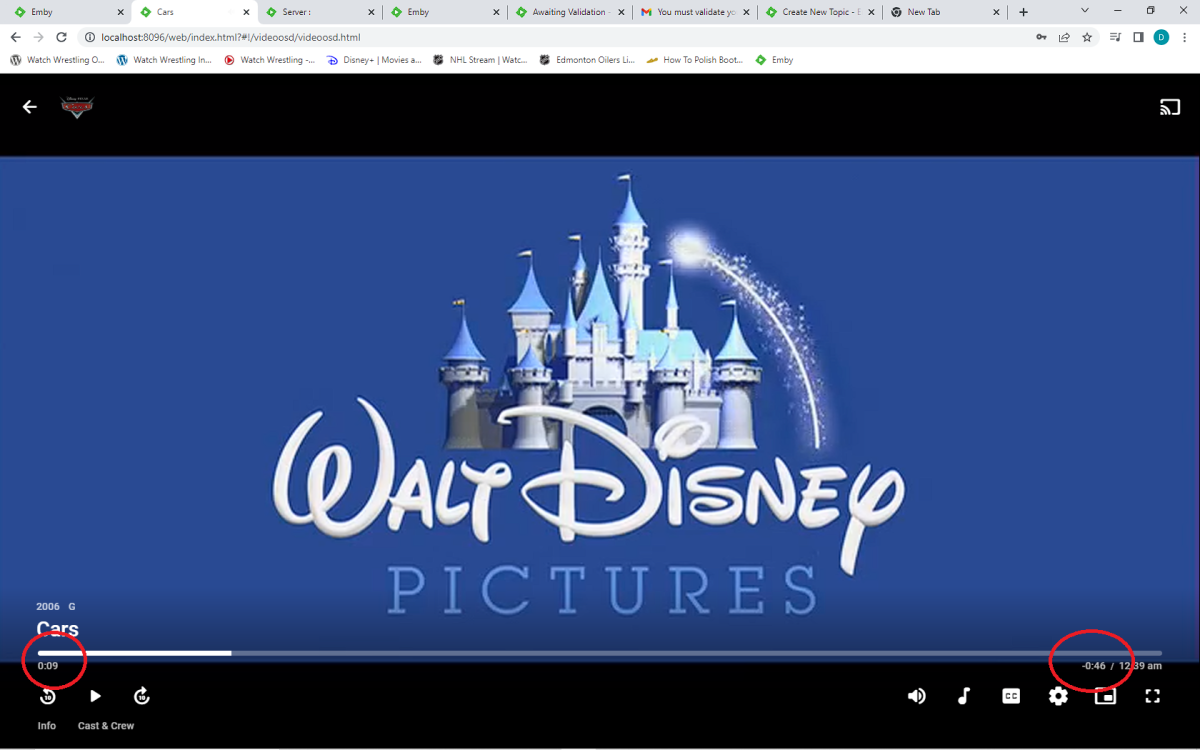The height and width of the screenshot is (750, 1200).
Task: Click the localhost:8096 address bar
Action: pyautogui.click(x=560, y=37)
